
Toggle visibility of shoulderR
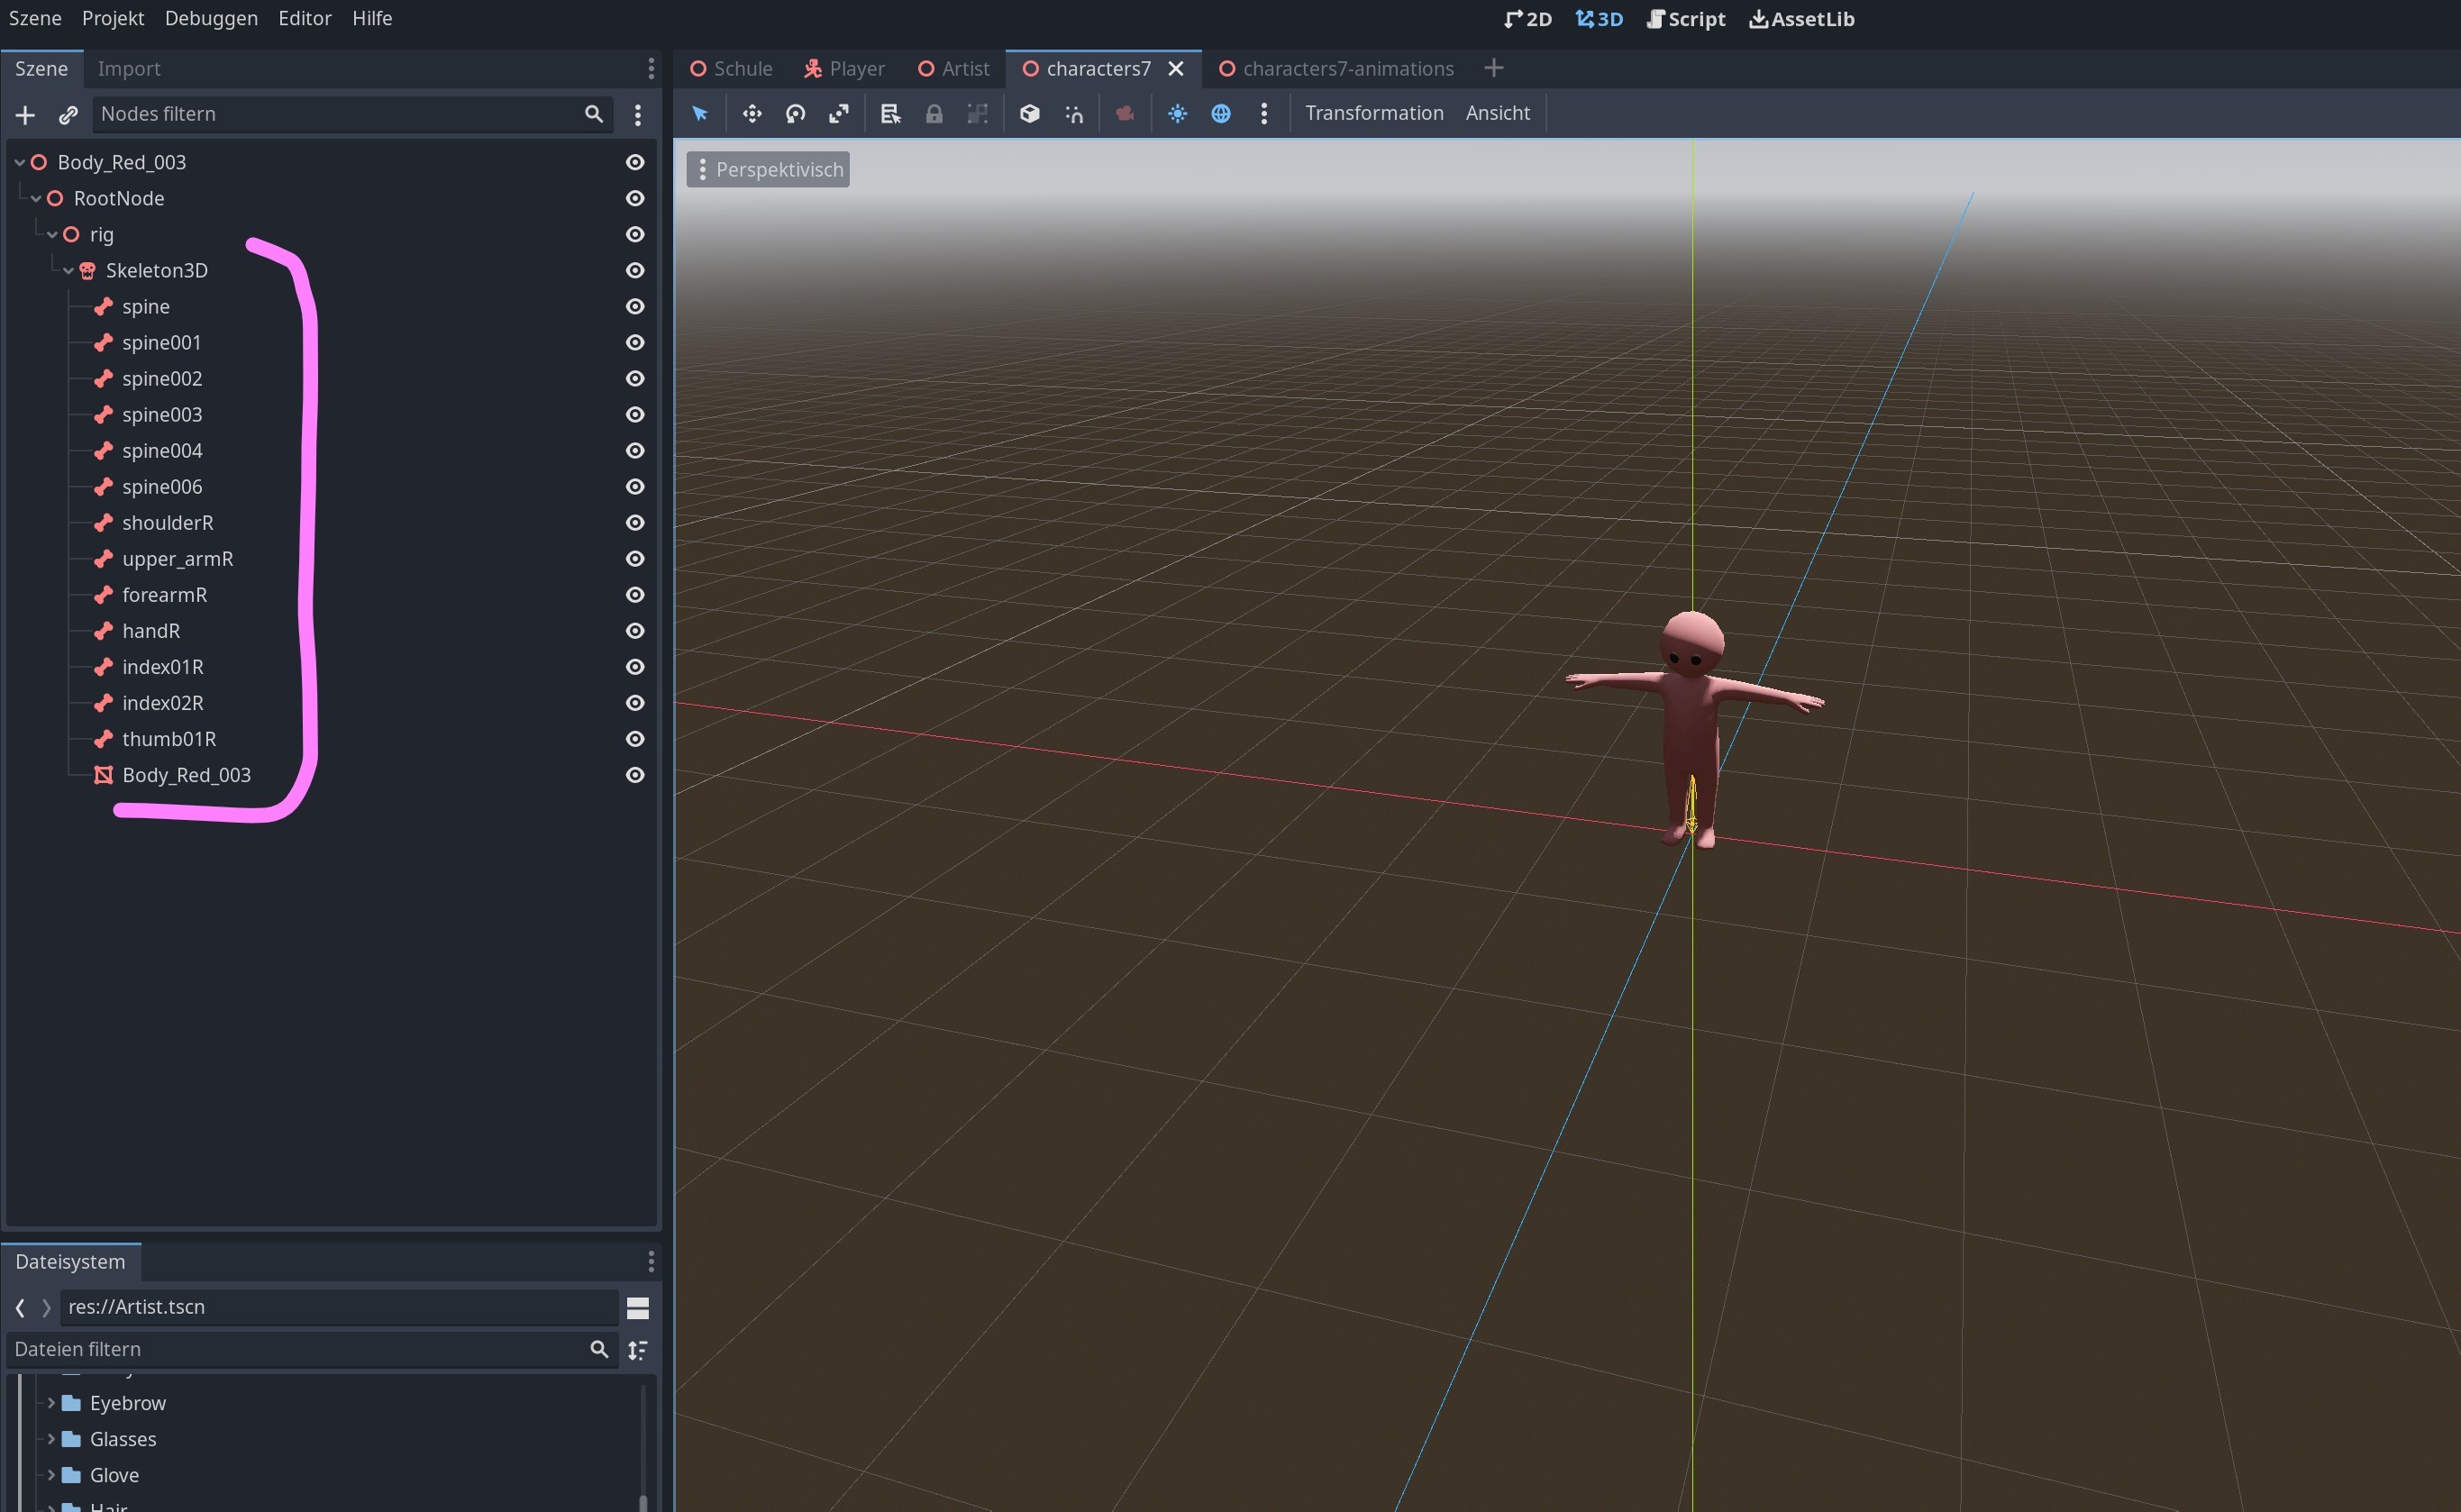coord(635,523)
